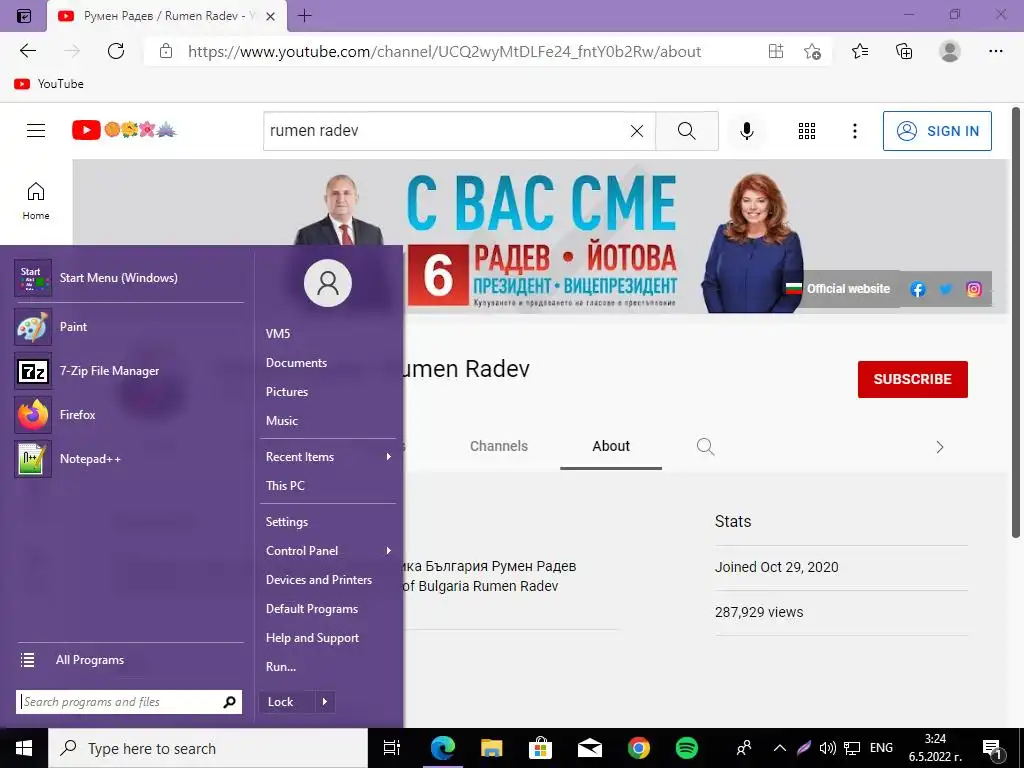This screenshot has height=768, width=1024.
Task: Open Edge apps/split icon in address bar
Action: (776, 51)
